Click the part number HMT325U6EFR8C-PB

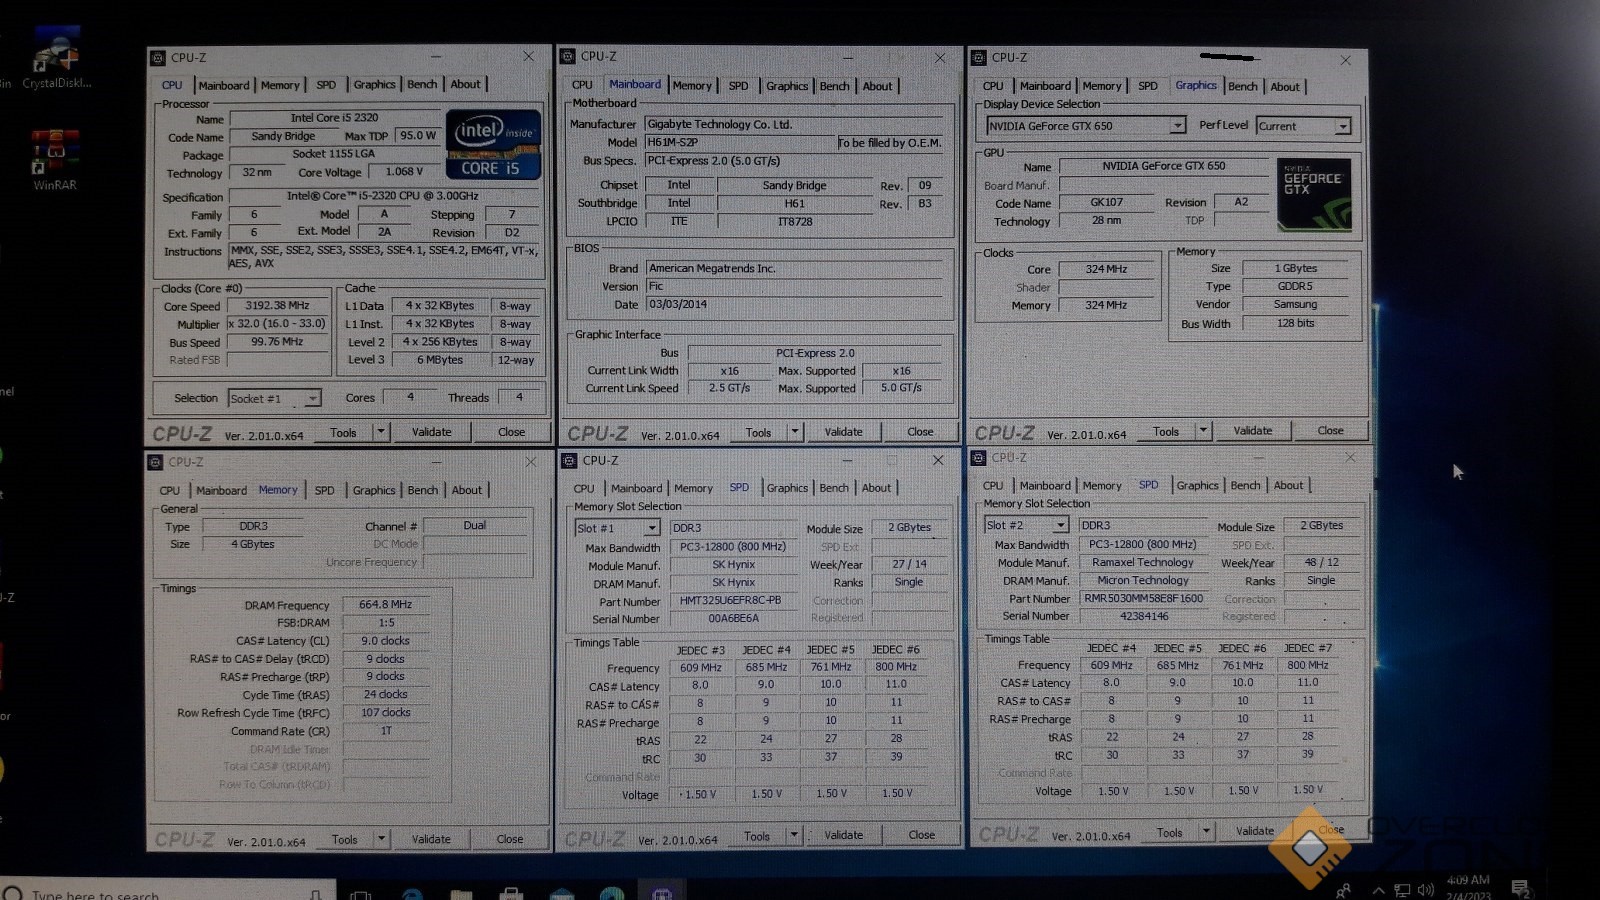pos(732,601)
